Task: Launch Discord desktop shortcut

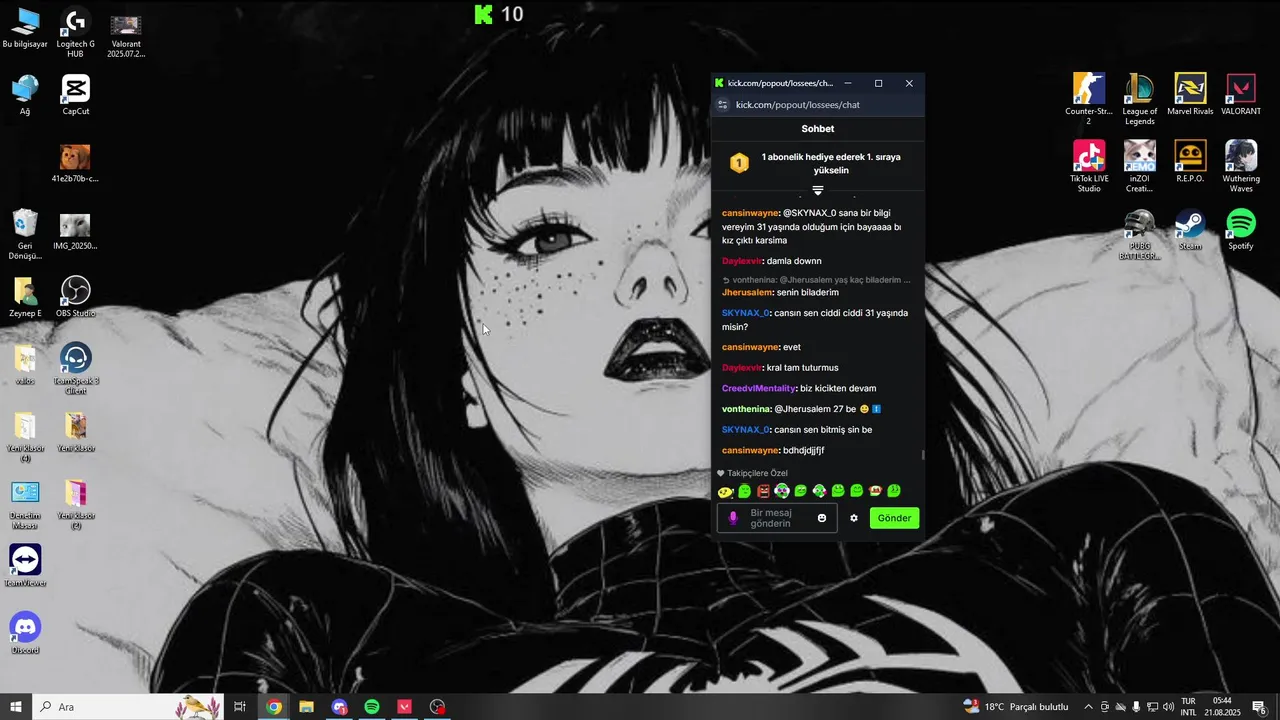Action: pos(25,633)
